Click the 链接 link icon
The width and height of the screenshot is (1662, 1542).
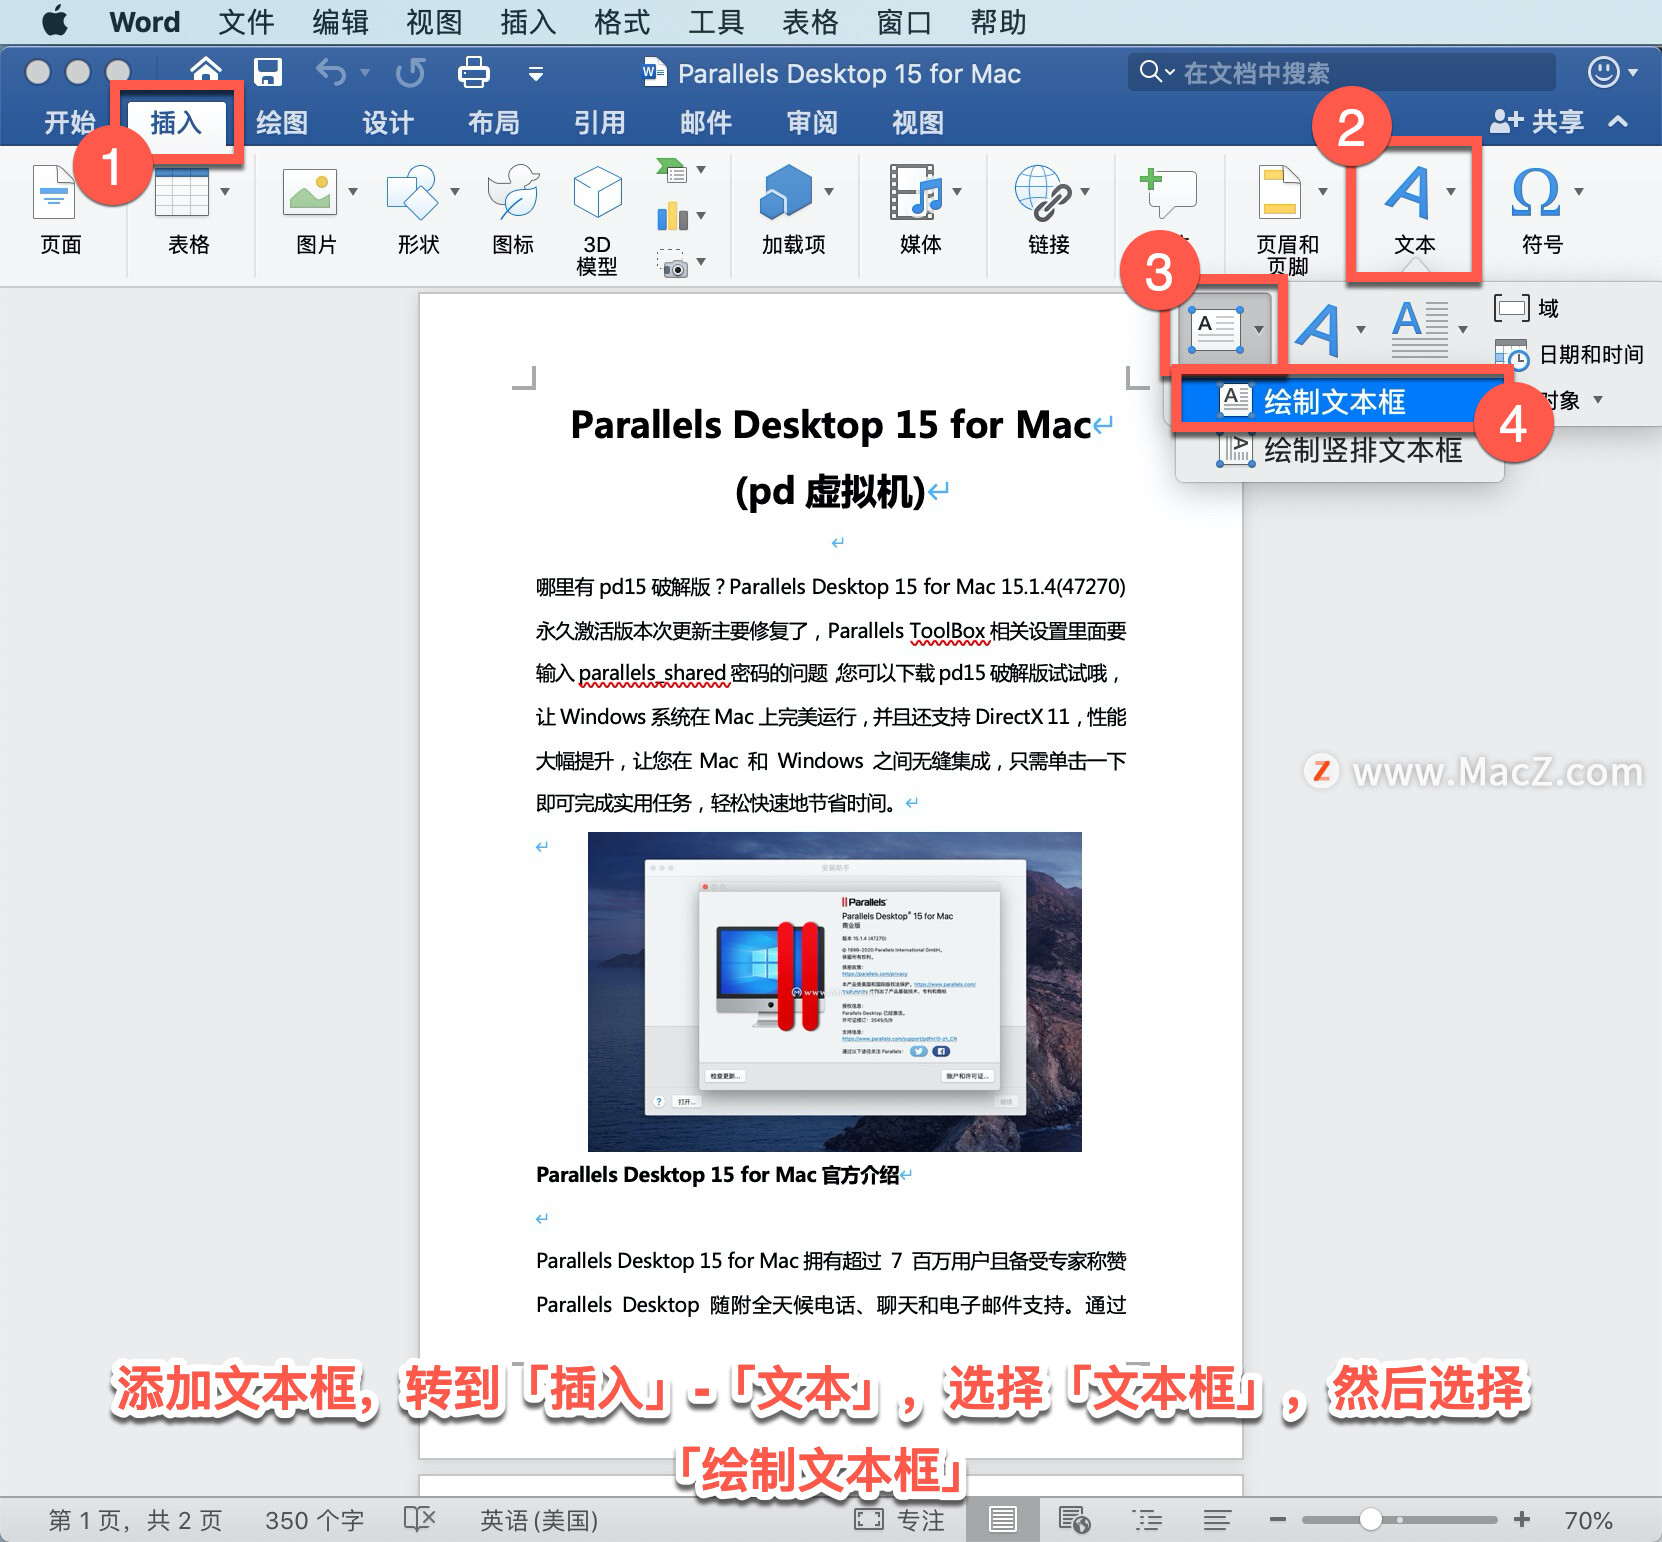point(1043,192)
